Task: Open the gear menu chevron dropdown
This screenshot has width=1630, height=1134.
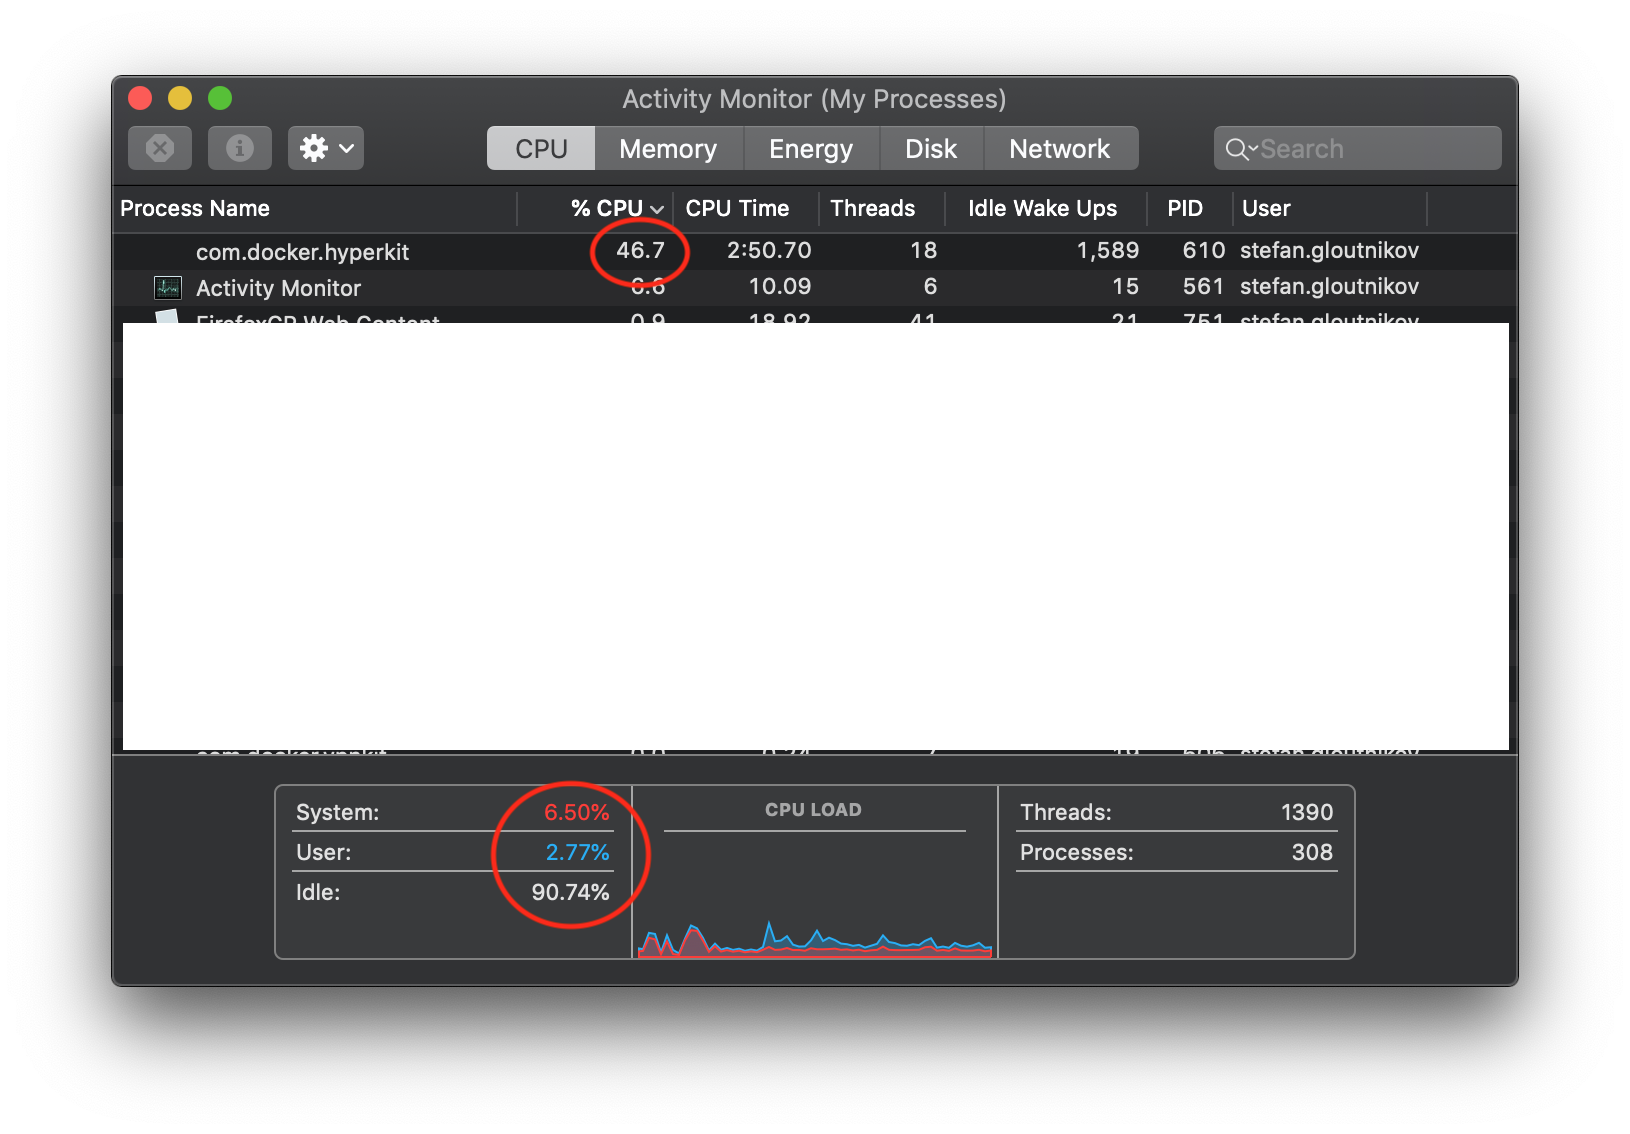Action: 344,148
